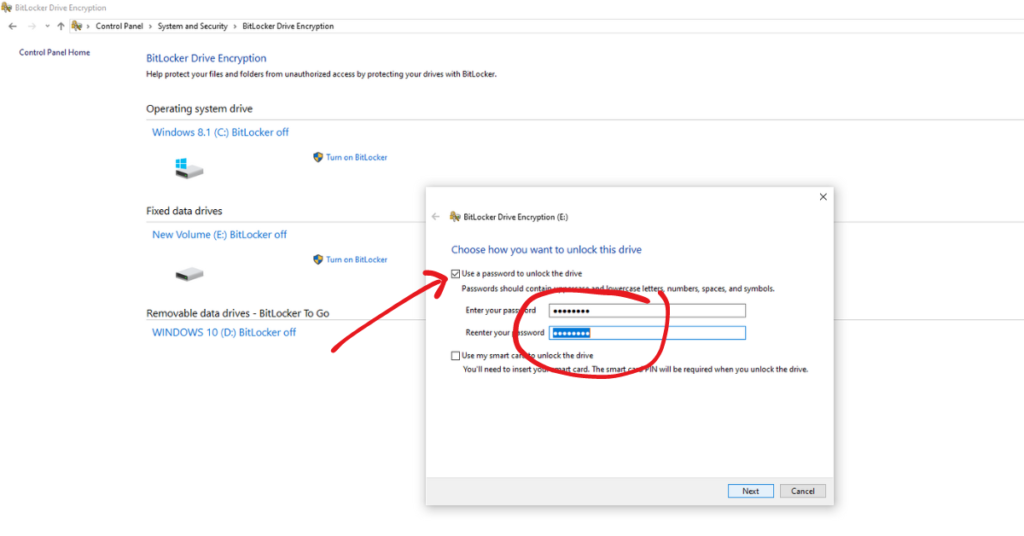Click the Cancel button

coord(803,491)
